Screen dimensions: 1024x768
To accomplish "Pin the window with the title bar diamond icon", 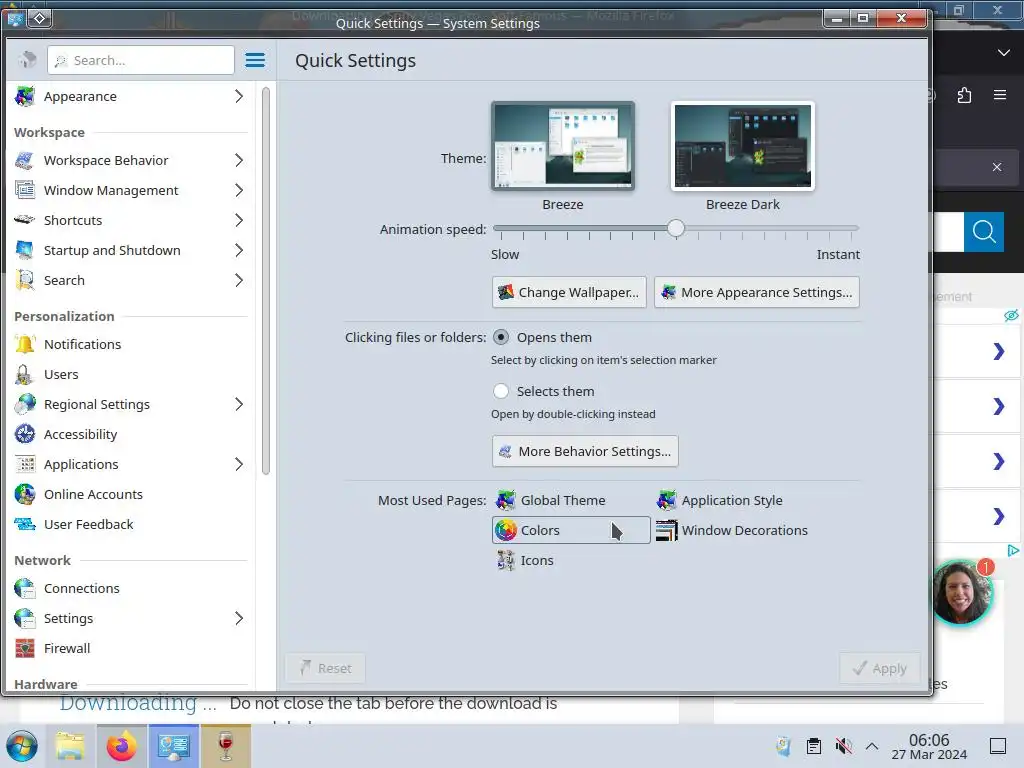I will coord(39,18).
